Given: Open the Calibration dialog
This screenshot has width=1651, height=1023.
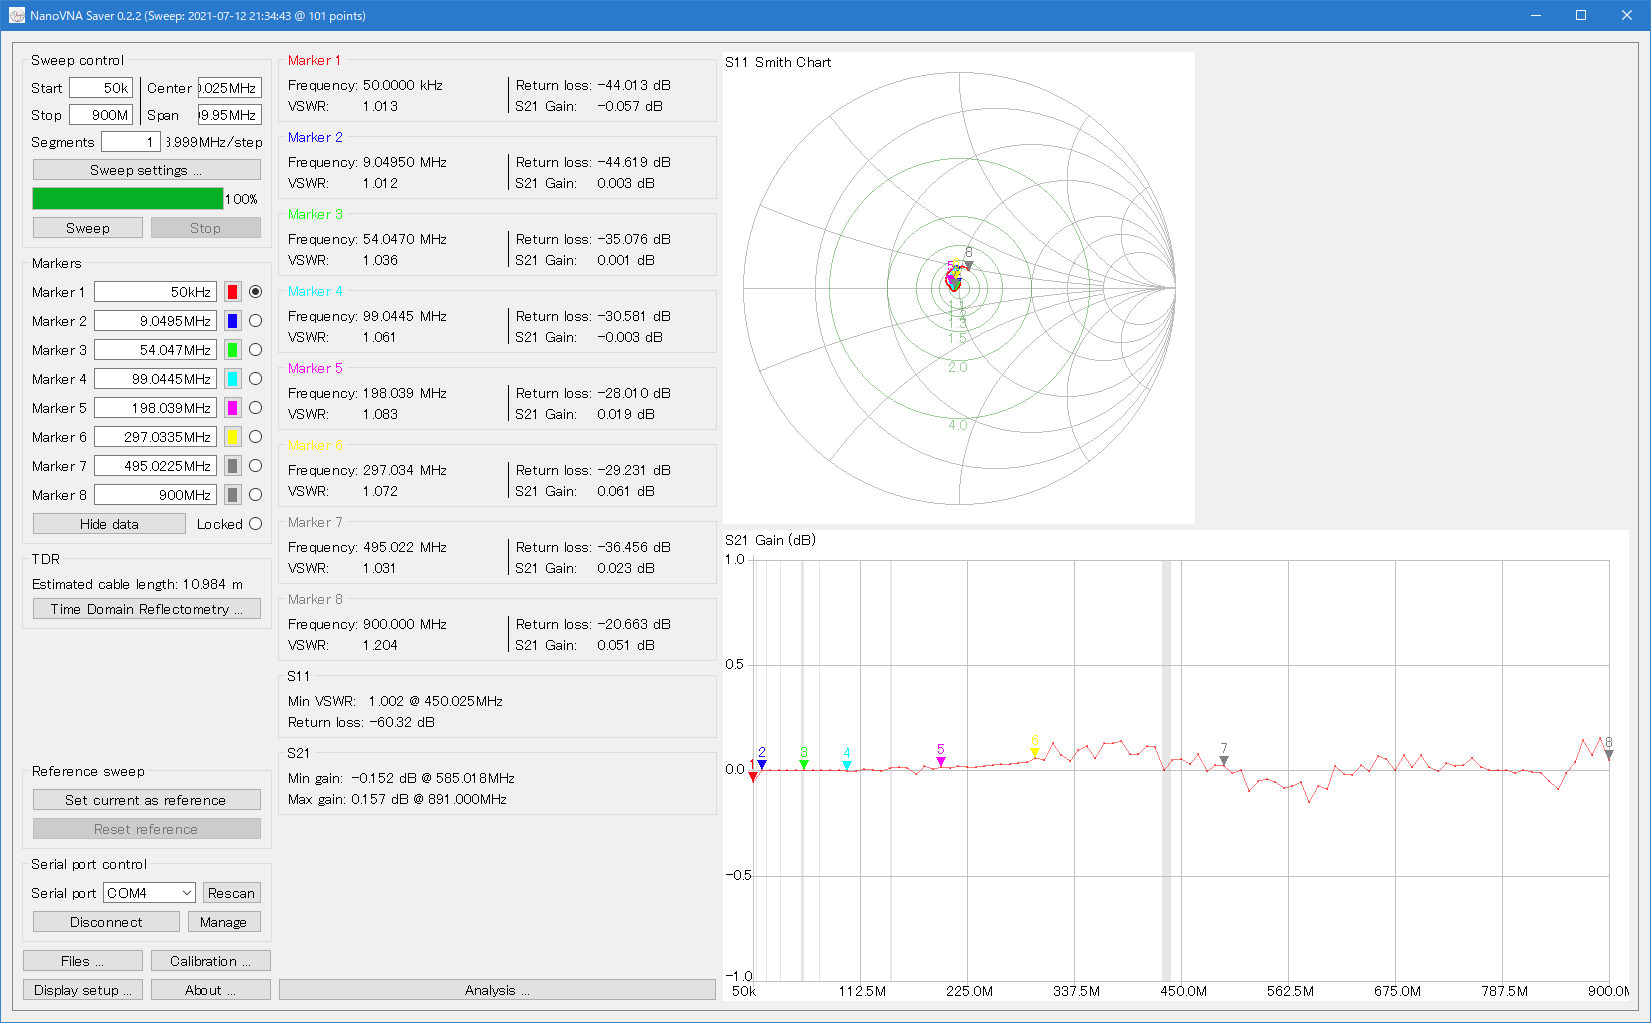Looking at the screenshot, I should [x=211, y=961].
